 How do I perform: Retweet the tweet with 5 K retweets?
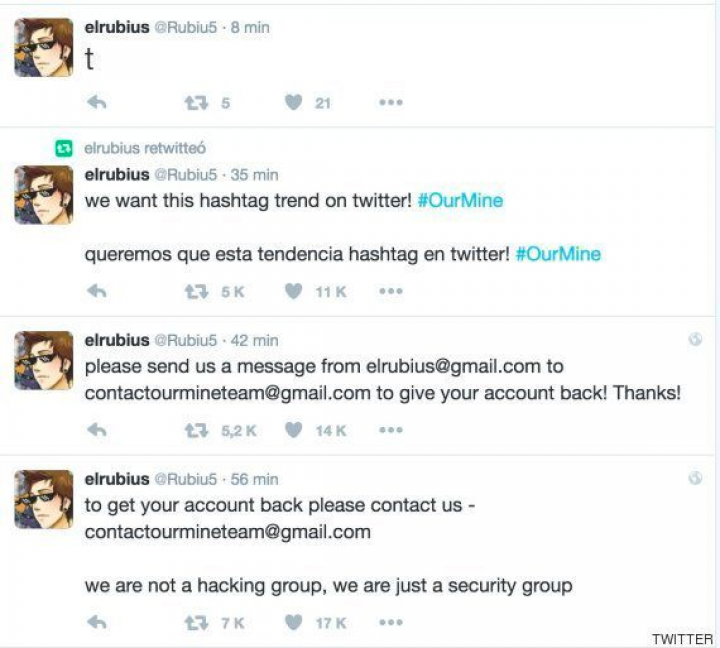pyautogui.click(x=194, y=291)
